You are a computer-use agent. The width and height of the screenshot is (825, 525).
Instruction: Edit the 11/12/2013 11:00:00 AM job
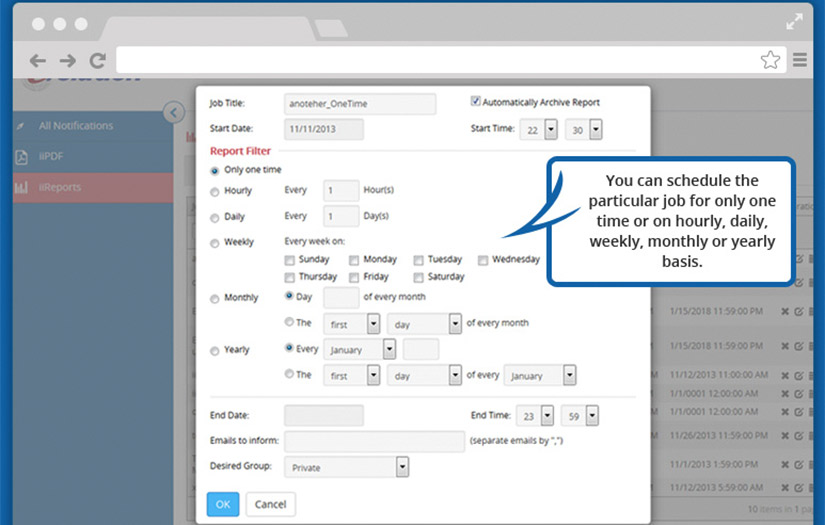pos(799,376)
